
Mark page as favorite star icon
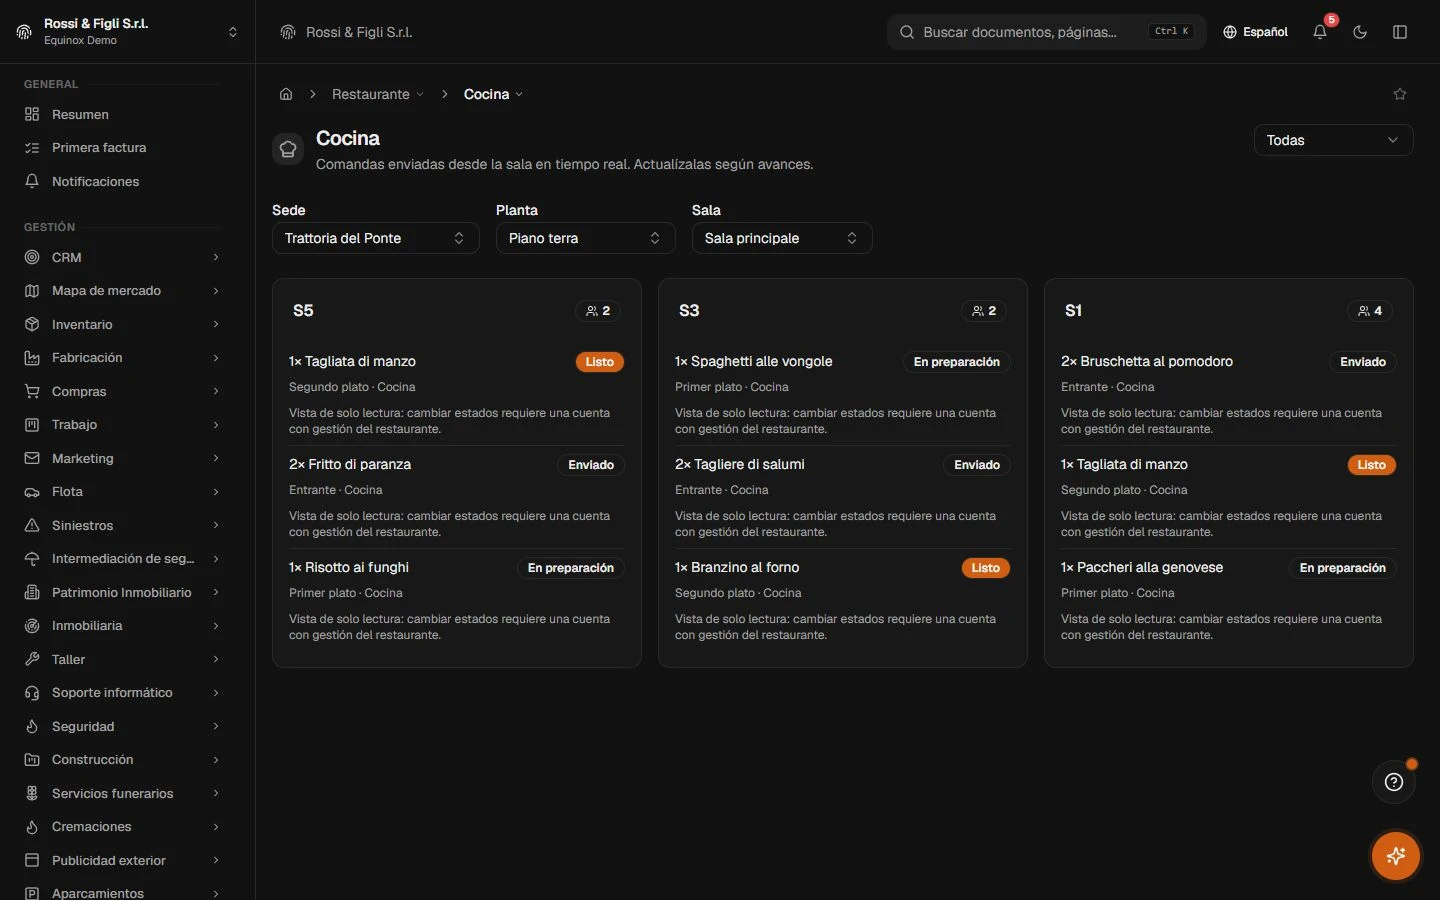[x=1400, y=94]
